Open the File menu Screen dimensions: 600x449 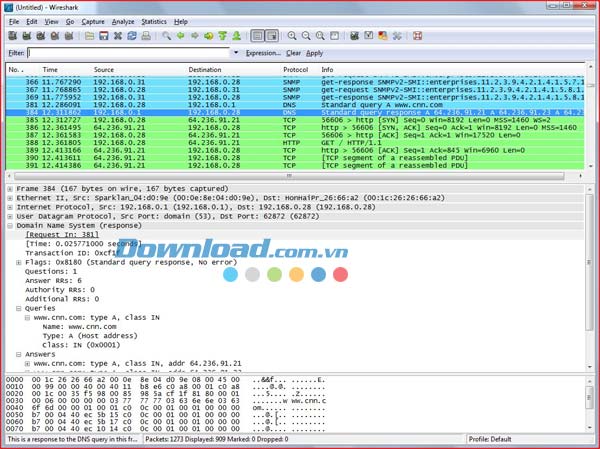coord(14,22)
